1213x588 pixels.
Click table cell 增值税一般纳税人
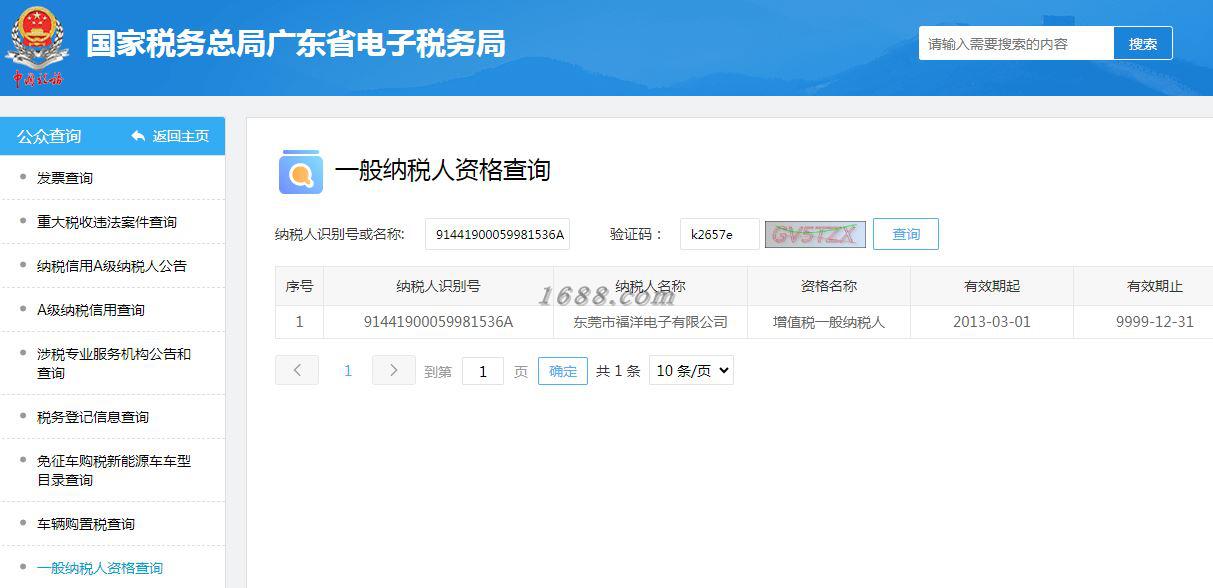click(829, 322)
